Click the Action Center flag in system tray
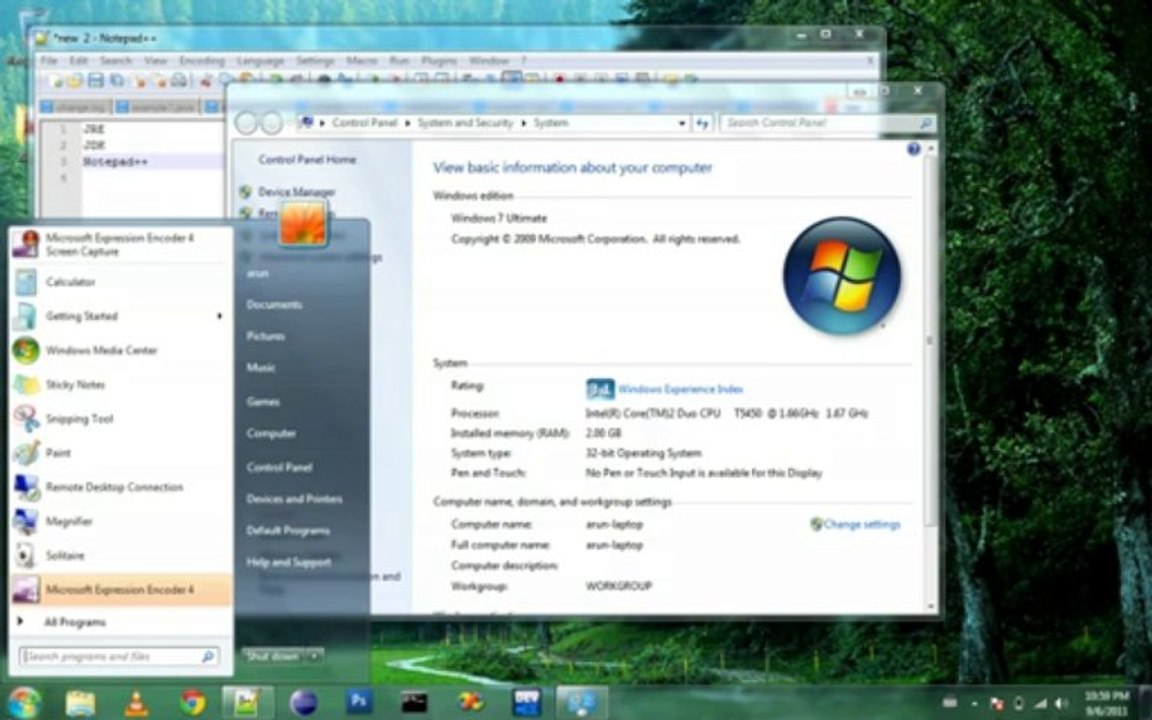This screenshot has height=720, width=1152. (997, 704)
